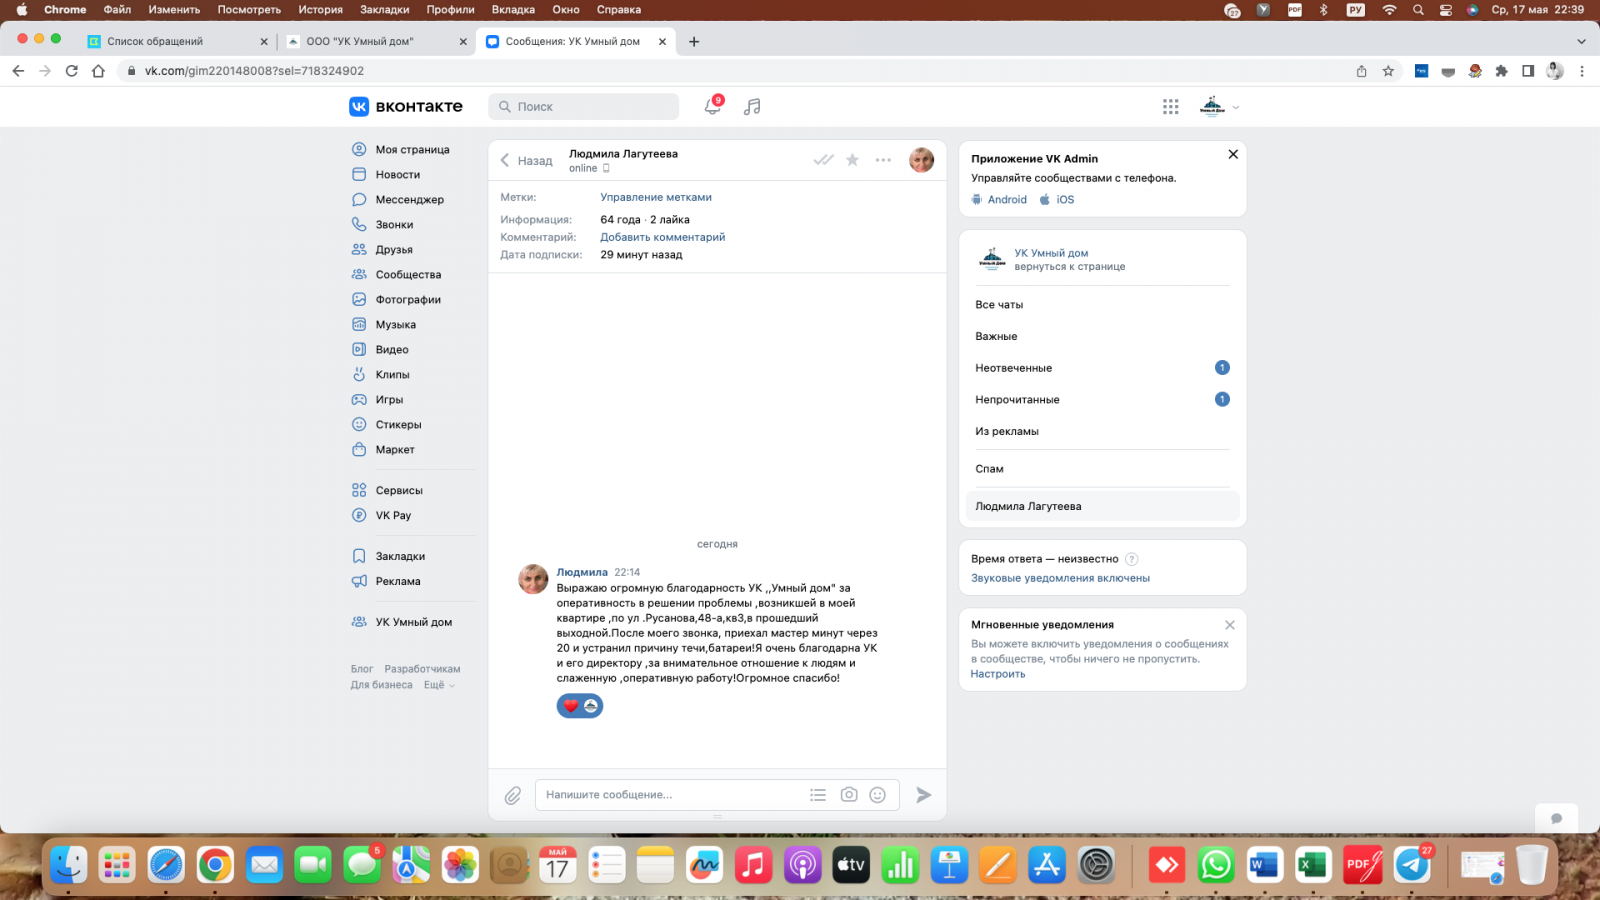Open message templates list icon

click(x=818, y=795)
